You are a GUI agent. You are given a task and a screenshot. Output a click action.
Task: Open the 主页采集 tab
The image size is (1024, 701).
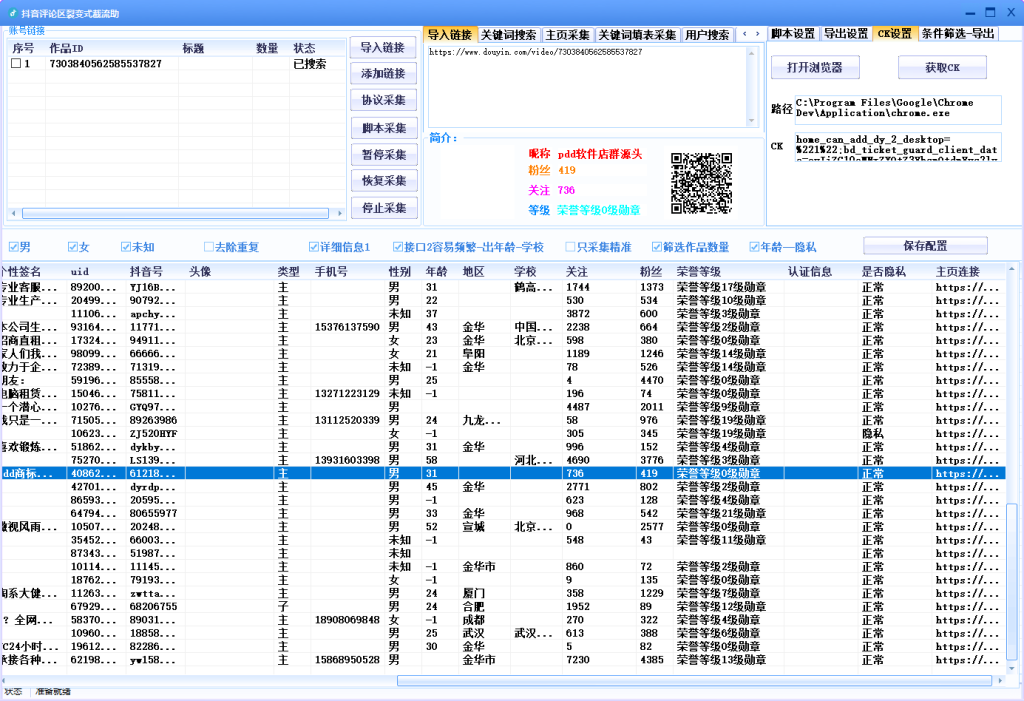pyautogui.click(x=567, y=33)
